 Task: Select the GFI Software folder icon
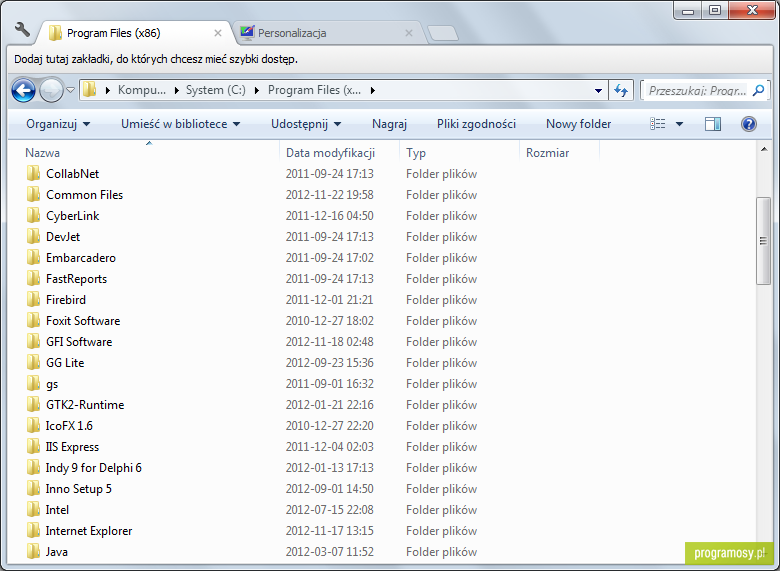coord(33,342)
